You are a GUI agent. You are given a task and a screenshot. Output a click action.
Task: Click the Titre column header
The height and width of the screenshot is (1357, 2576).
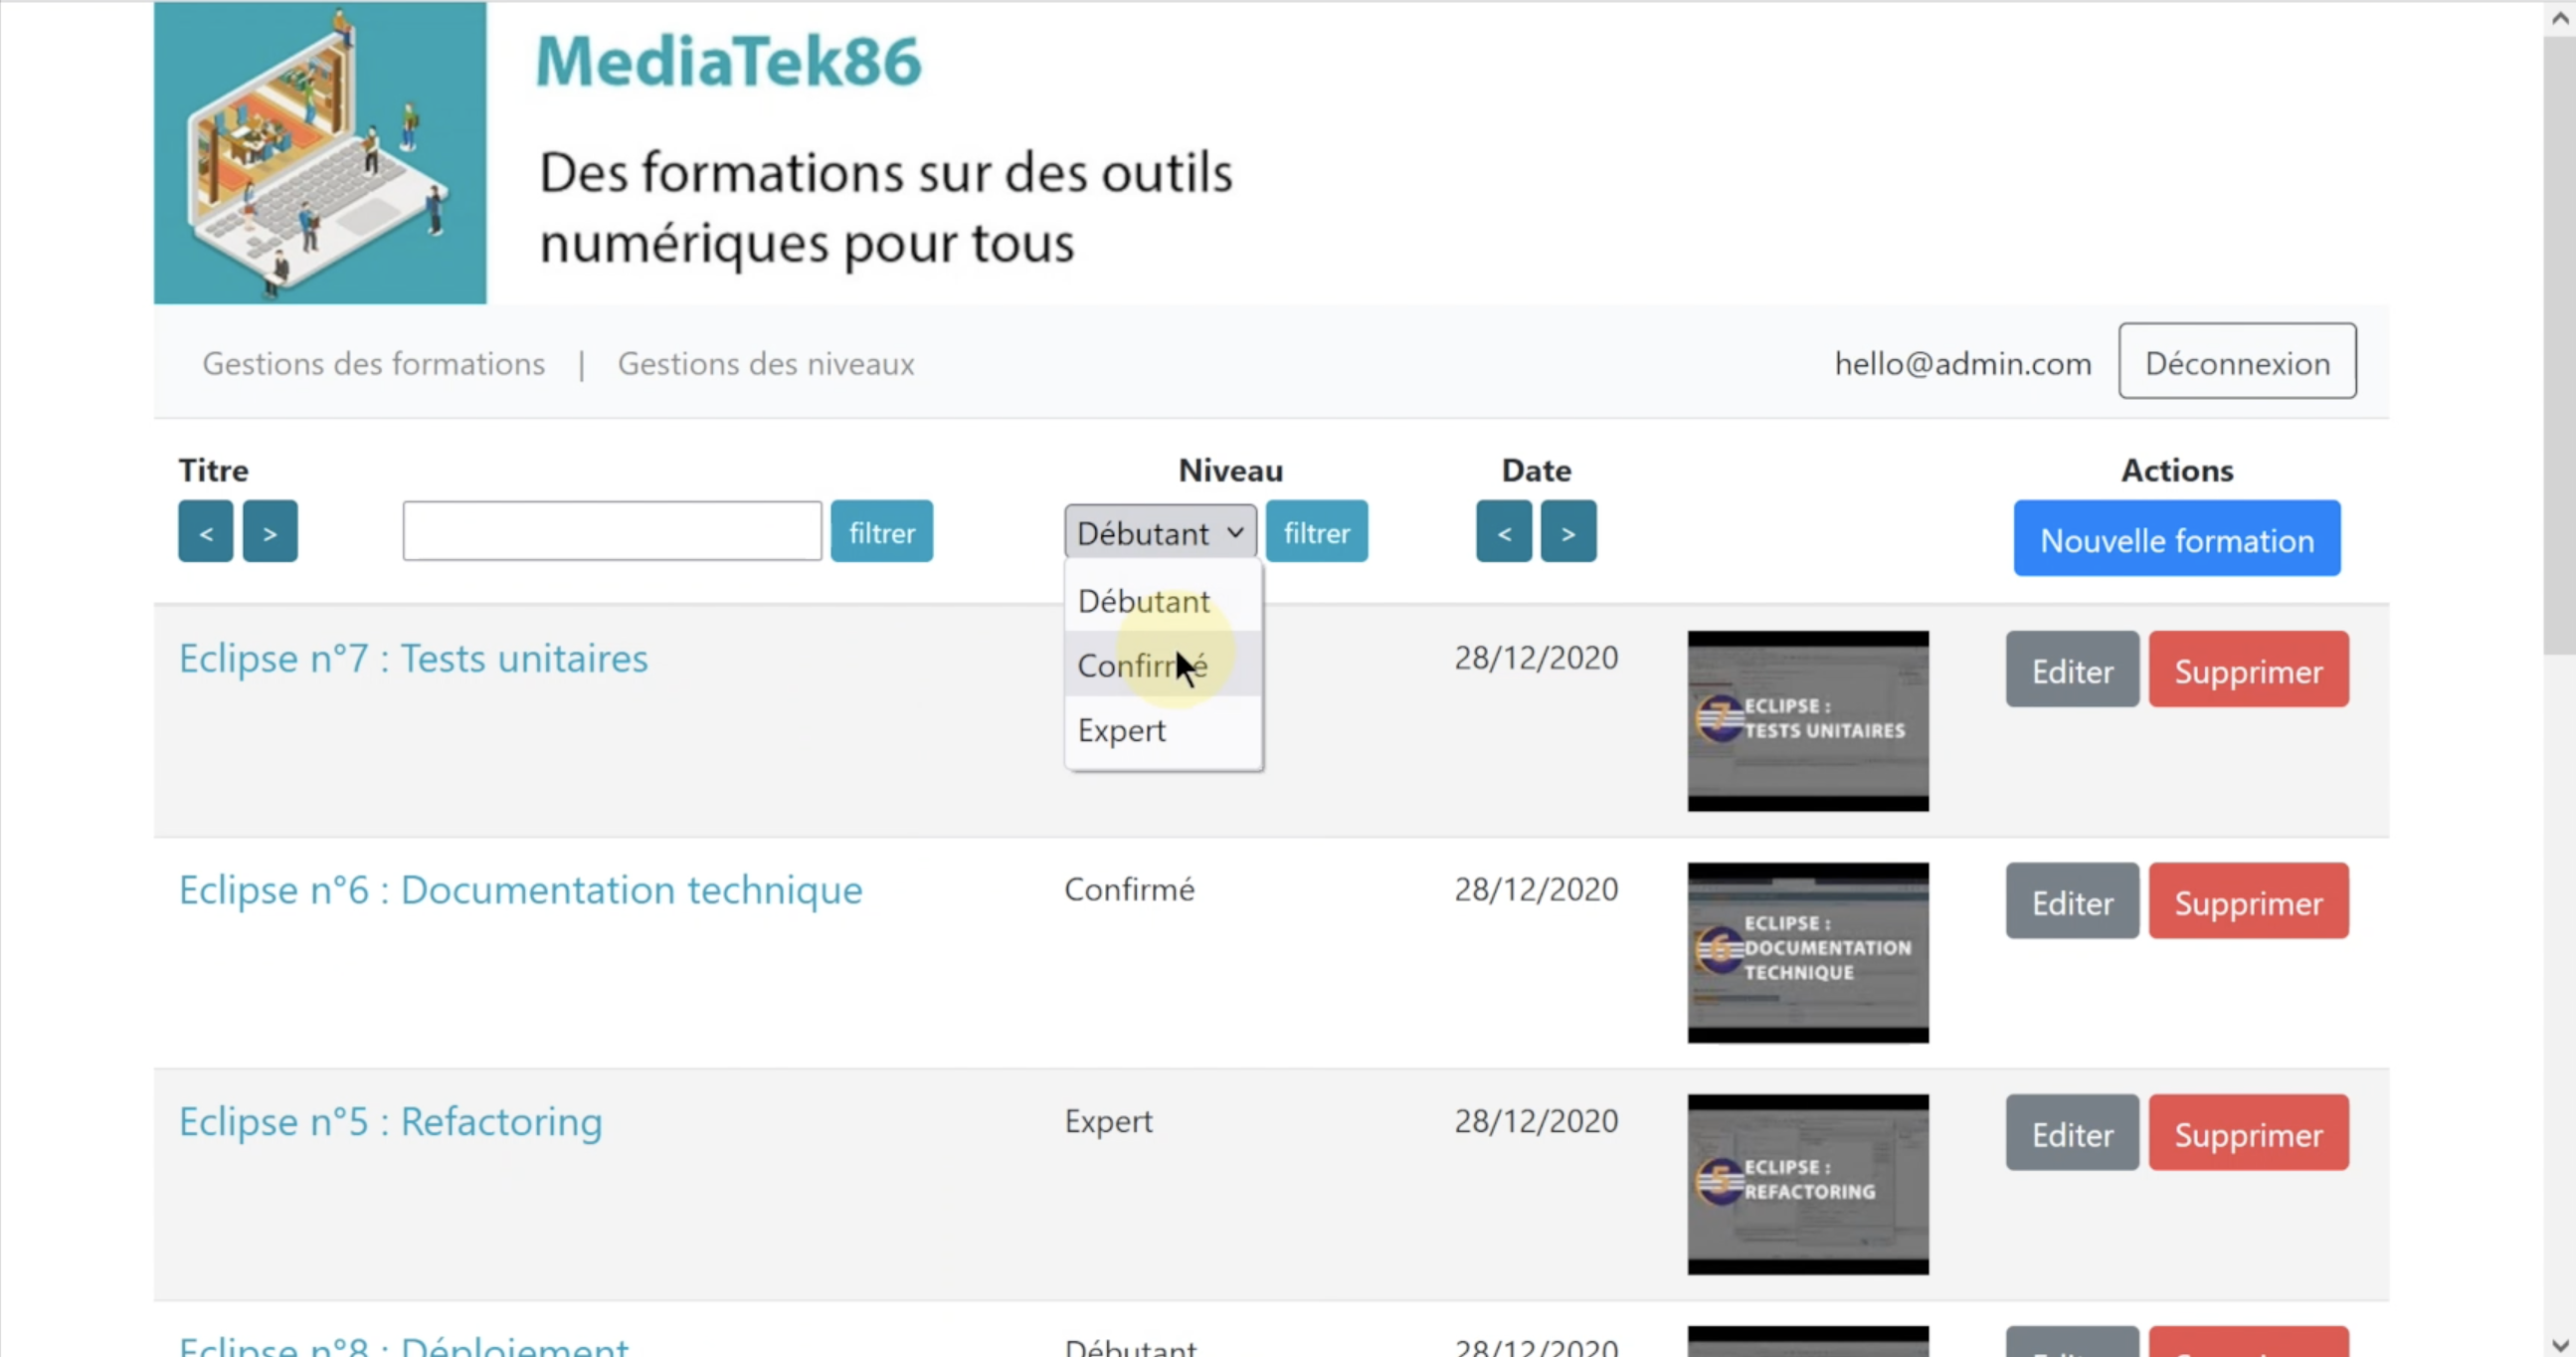pos(214,470)
